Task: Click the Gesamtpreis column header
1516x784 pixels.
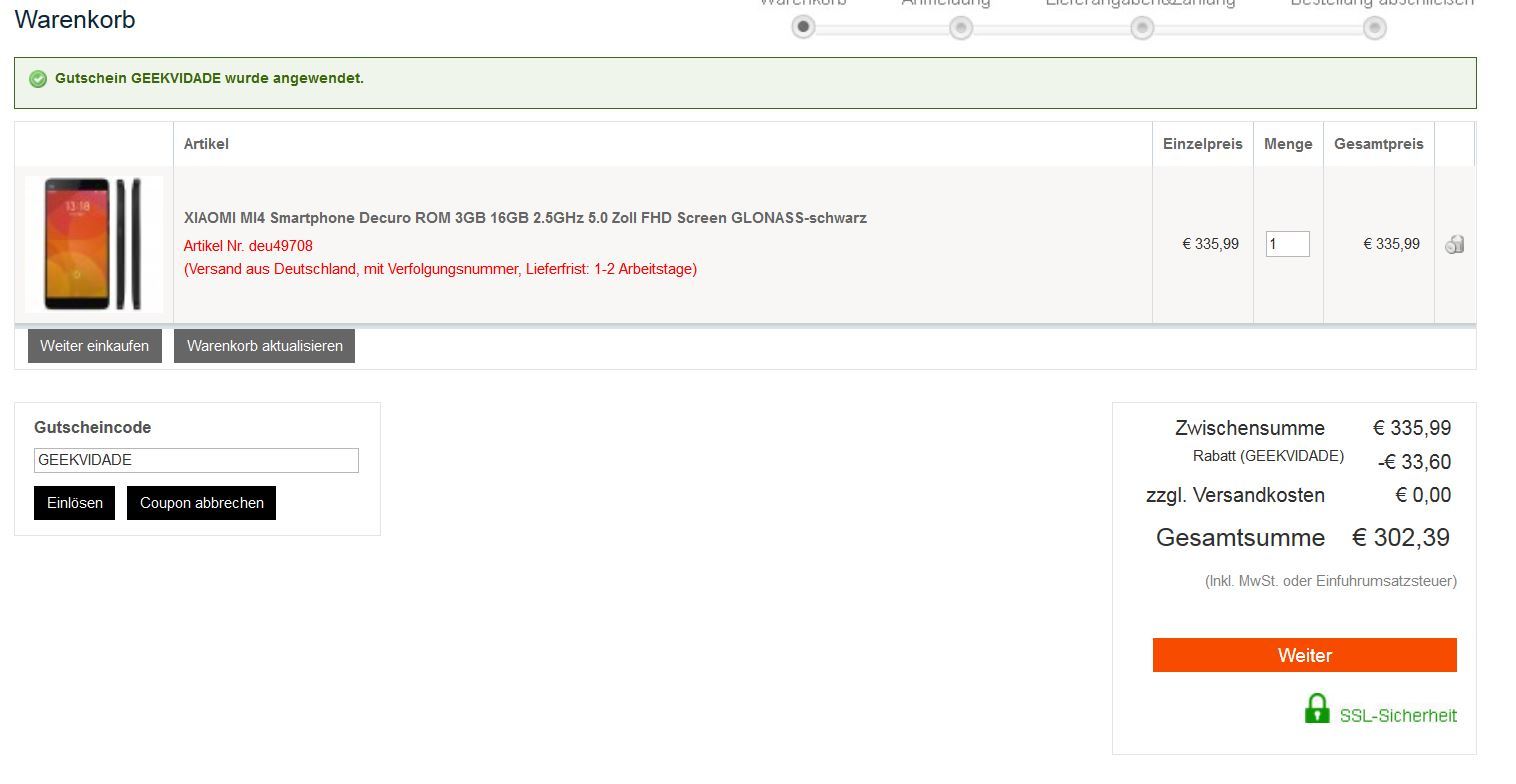Action: (1378, 144)
